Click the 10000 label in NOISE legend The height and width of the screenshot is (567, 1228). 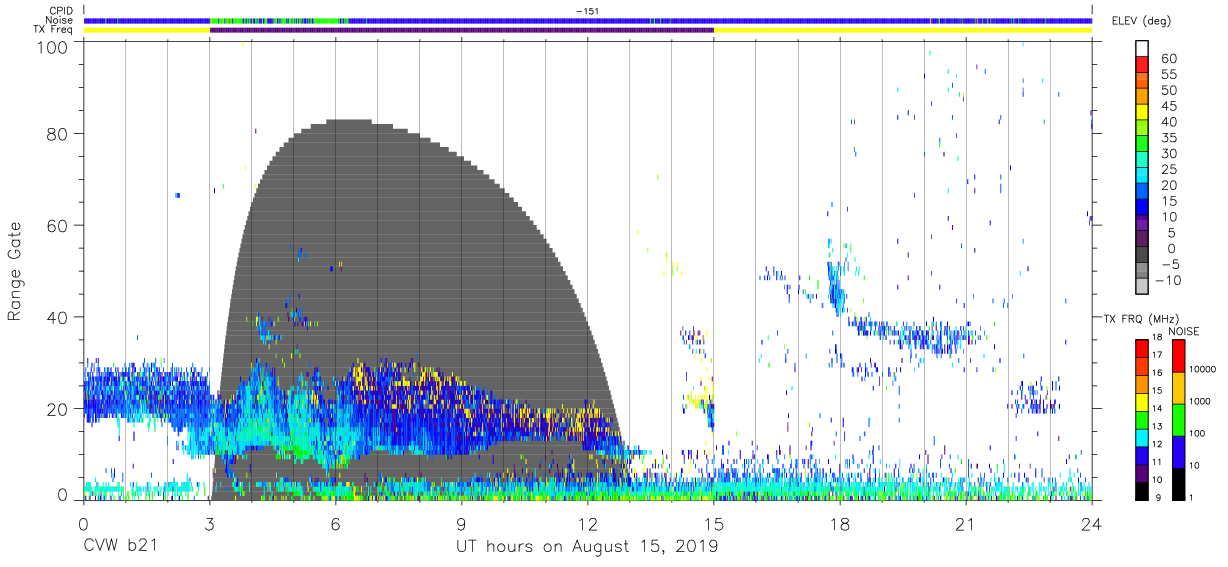click(x=1202, y=370)
